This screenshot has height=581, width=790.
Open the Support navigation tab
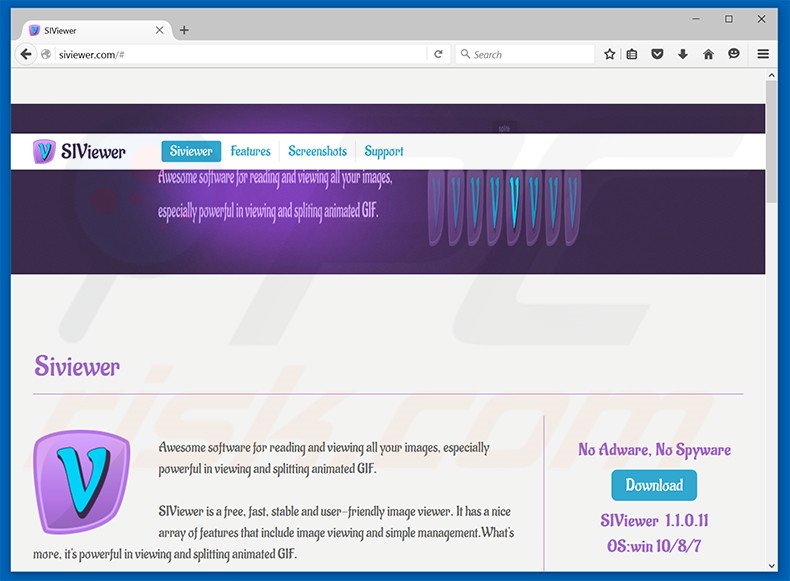point(384,151)
